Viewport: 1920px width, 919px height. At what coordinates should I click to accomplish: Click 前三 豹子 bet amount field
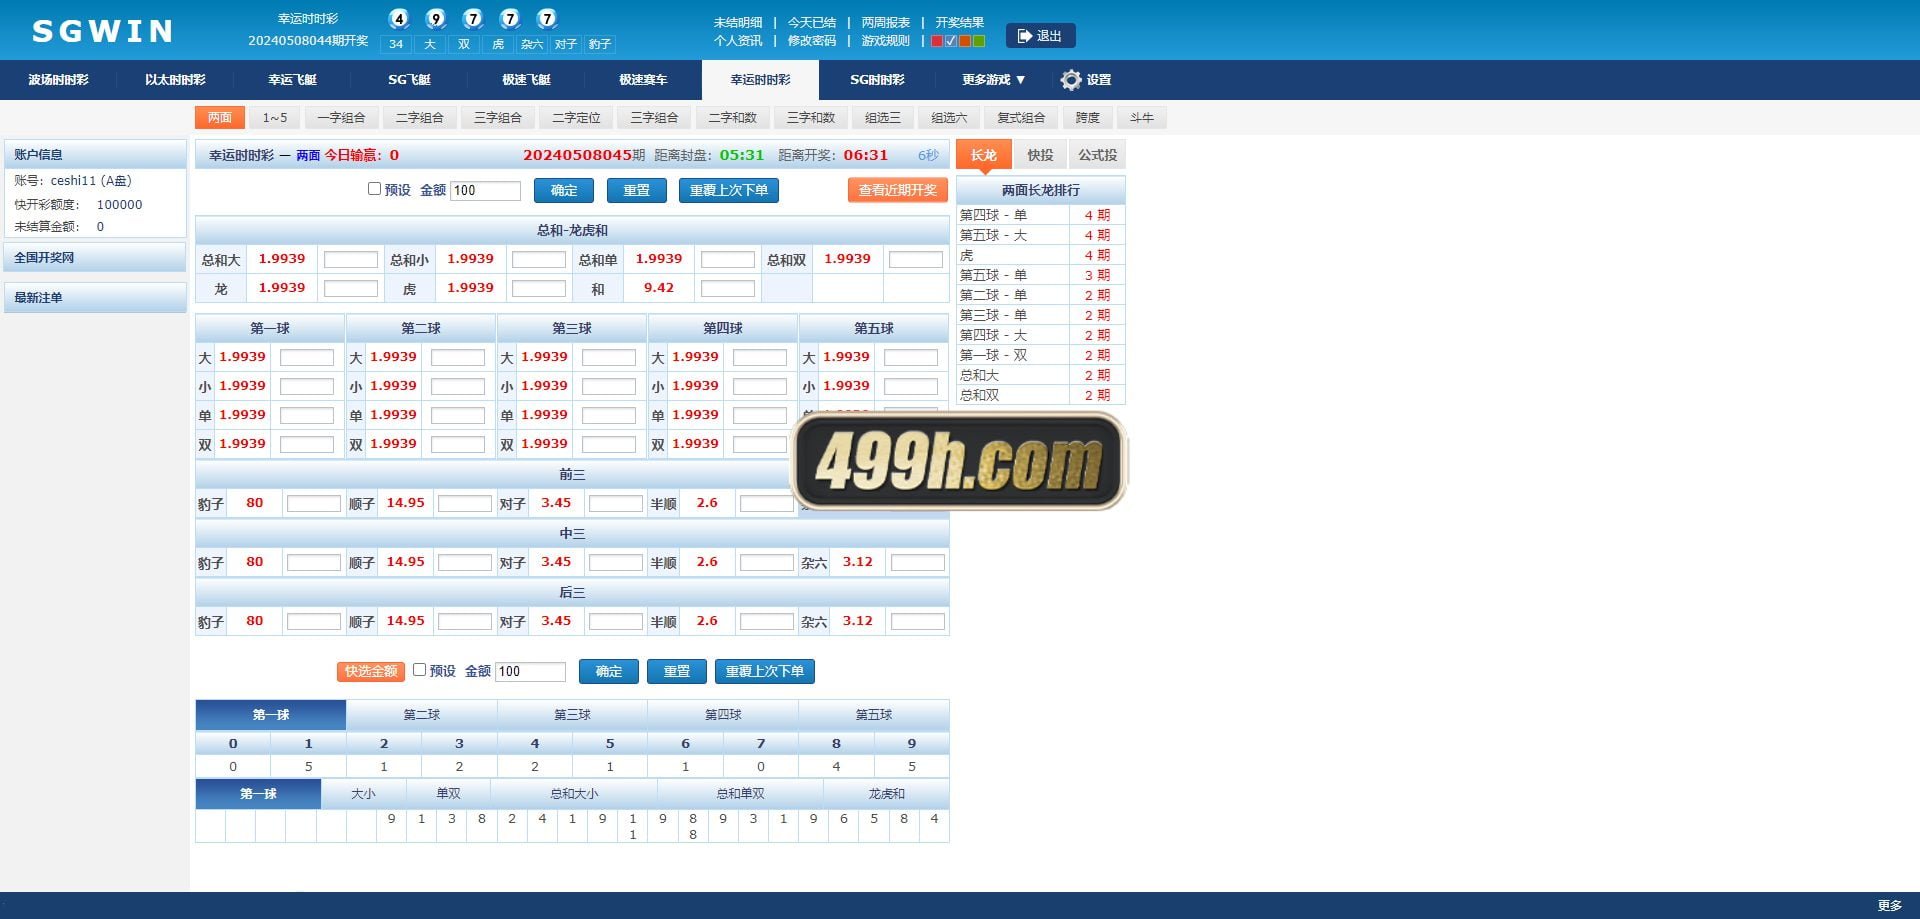tap(314, 504)
